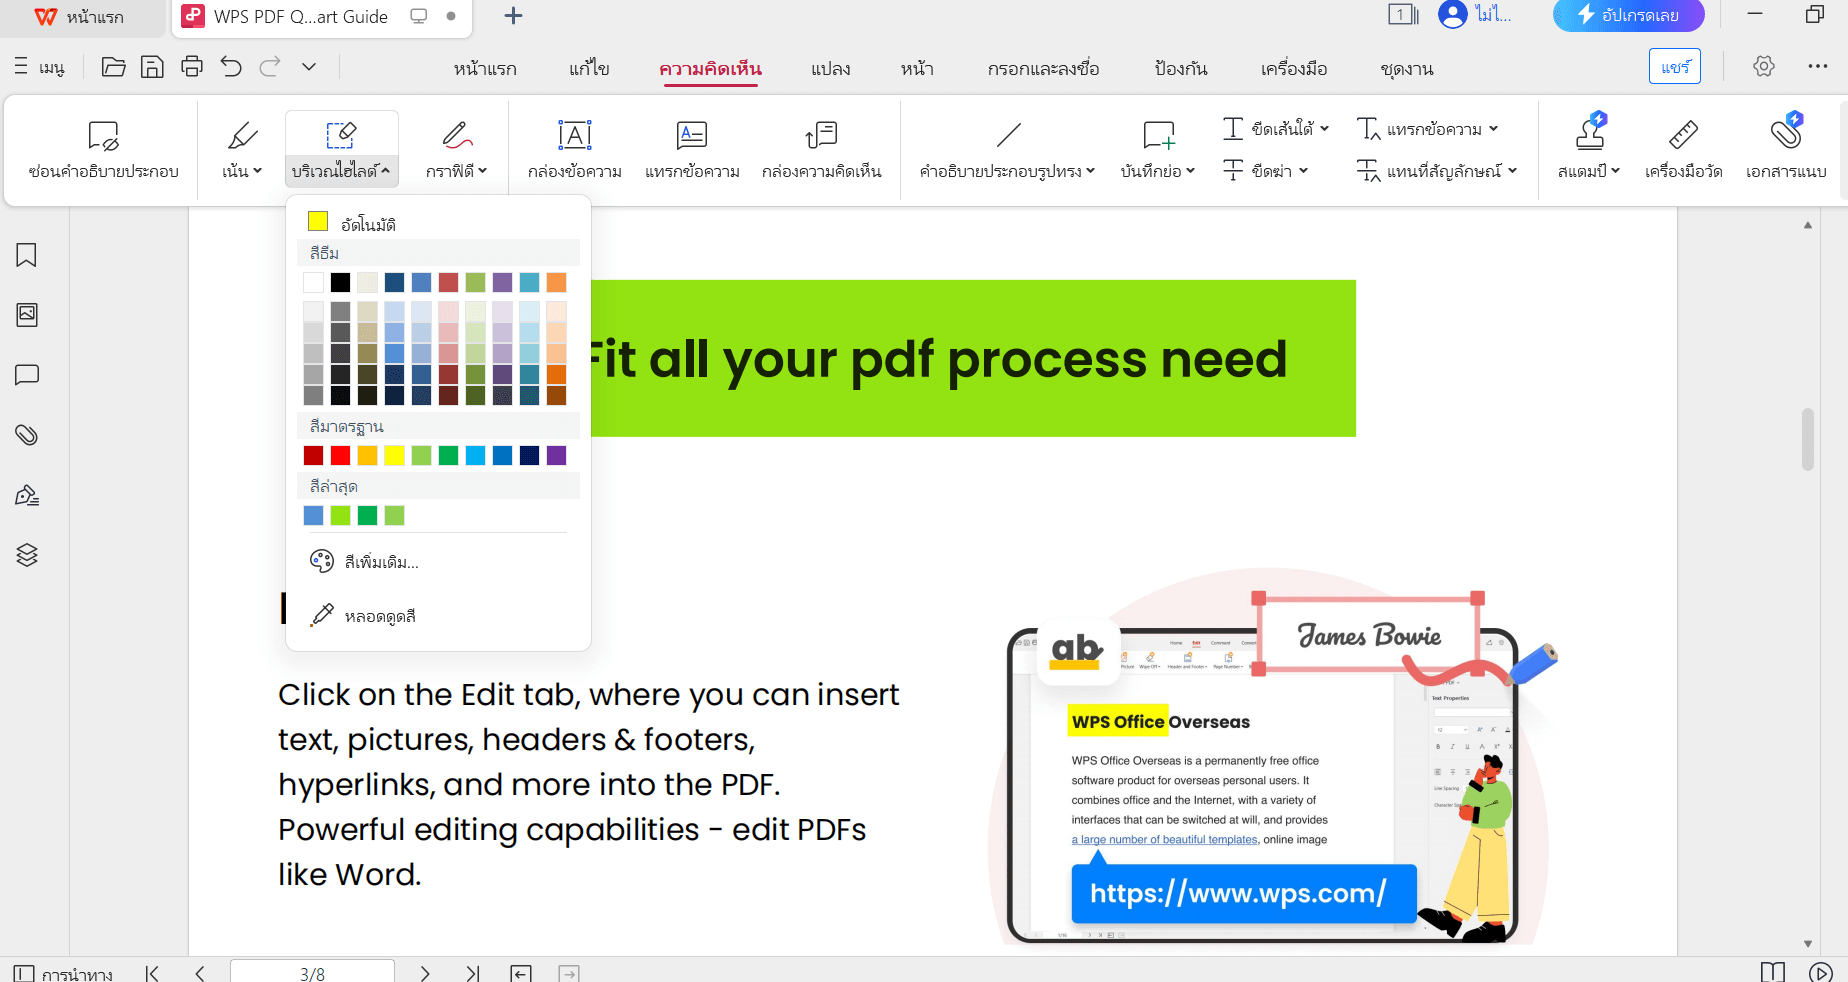Open the file folder icon in quick toolbar
1848x982 pixels.
click(114, 67)
